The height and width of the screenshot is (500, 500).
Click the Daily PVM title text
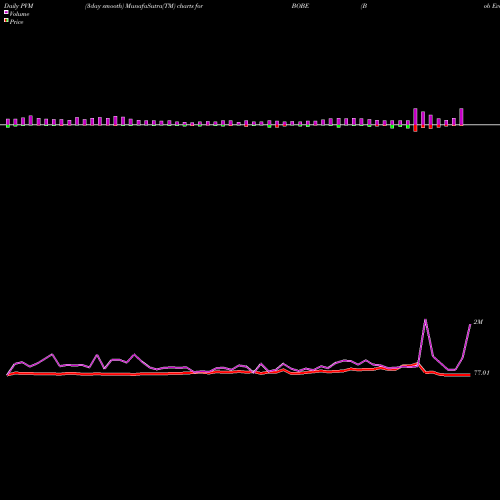click(x=19, y=6)
